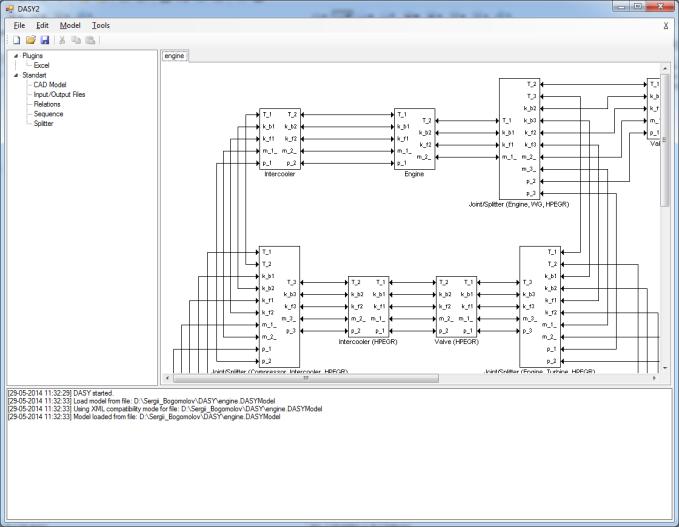Click the Joint/Splitter (Engine, WG, HPEGR) label
Viewport: 679px width, 527px height.
tap(519, 204)
